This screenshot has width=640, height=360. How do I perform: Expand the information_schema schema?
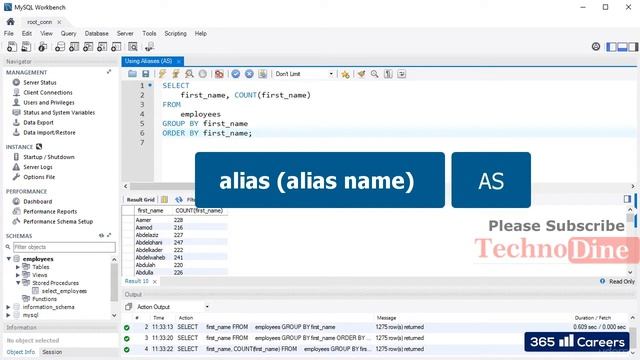(9, 307)
